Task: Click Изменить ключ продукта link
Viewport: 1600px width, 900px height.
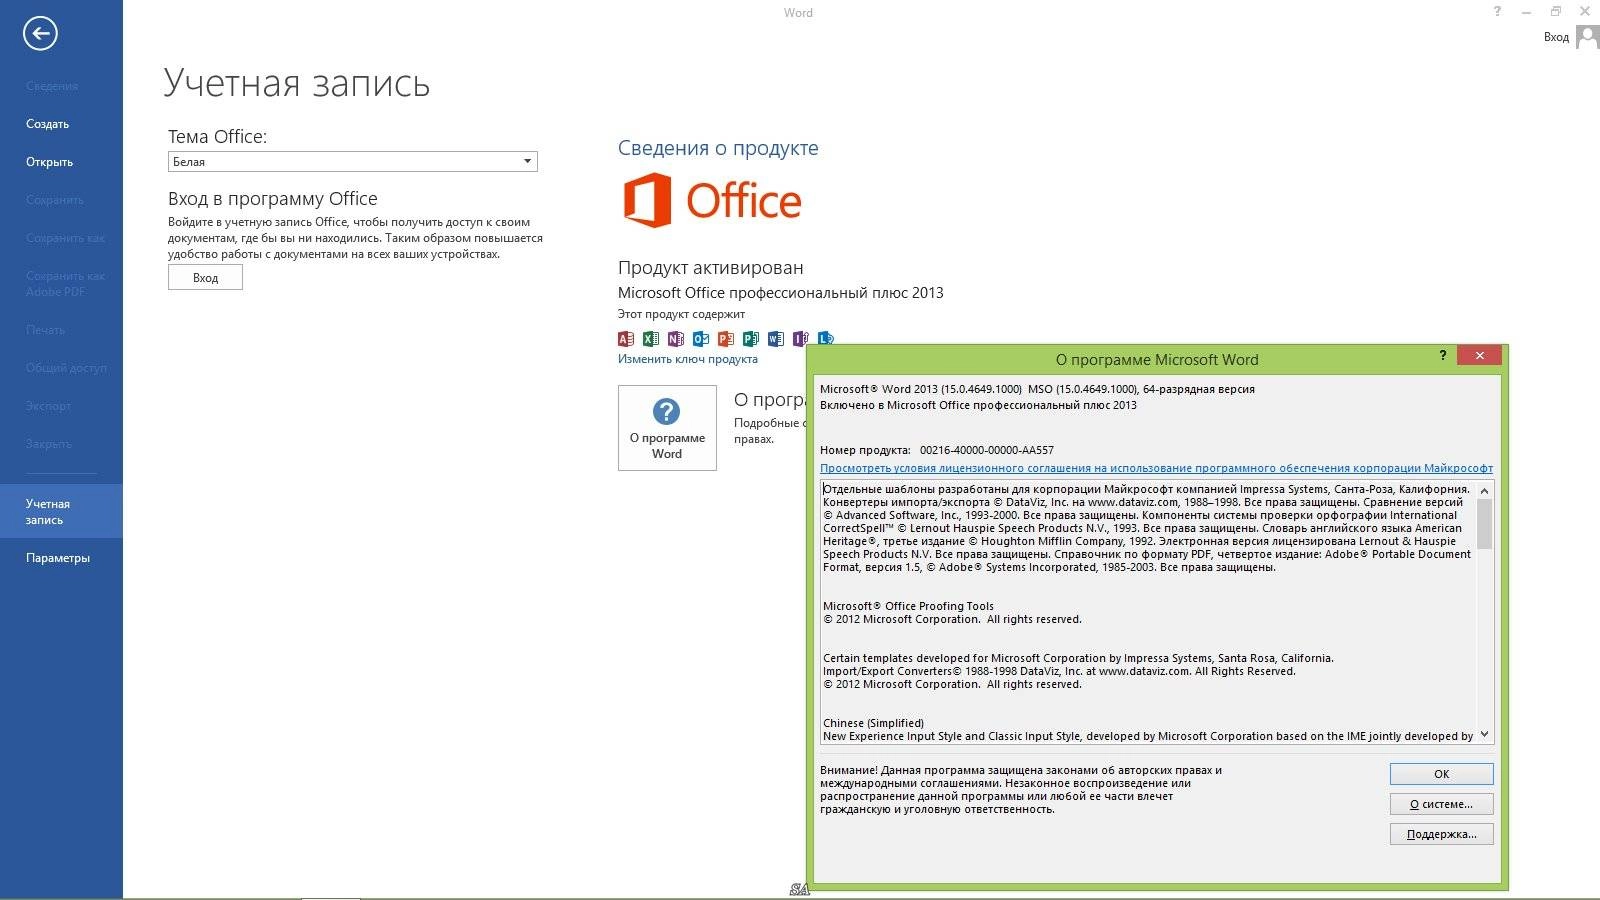Action: 688,359
